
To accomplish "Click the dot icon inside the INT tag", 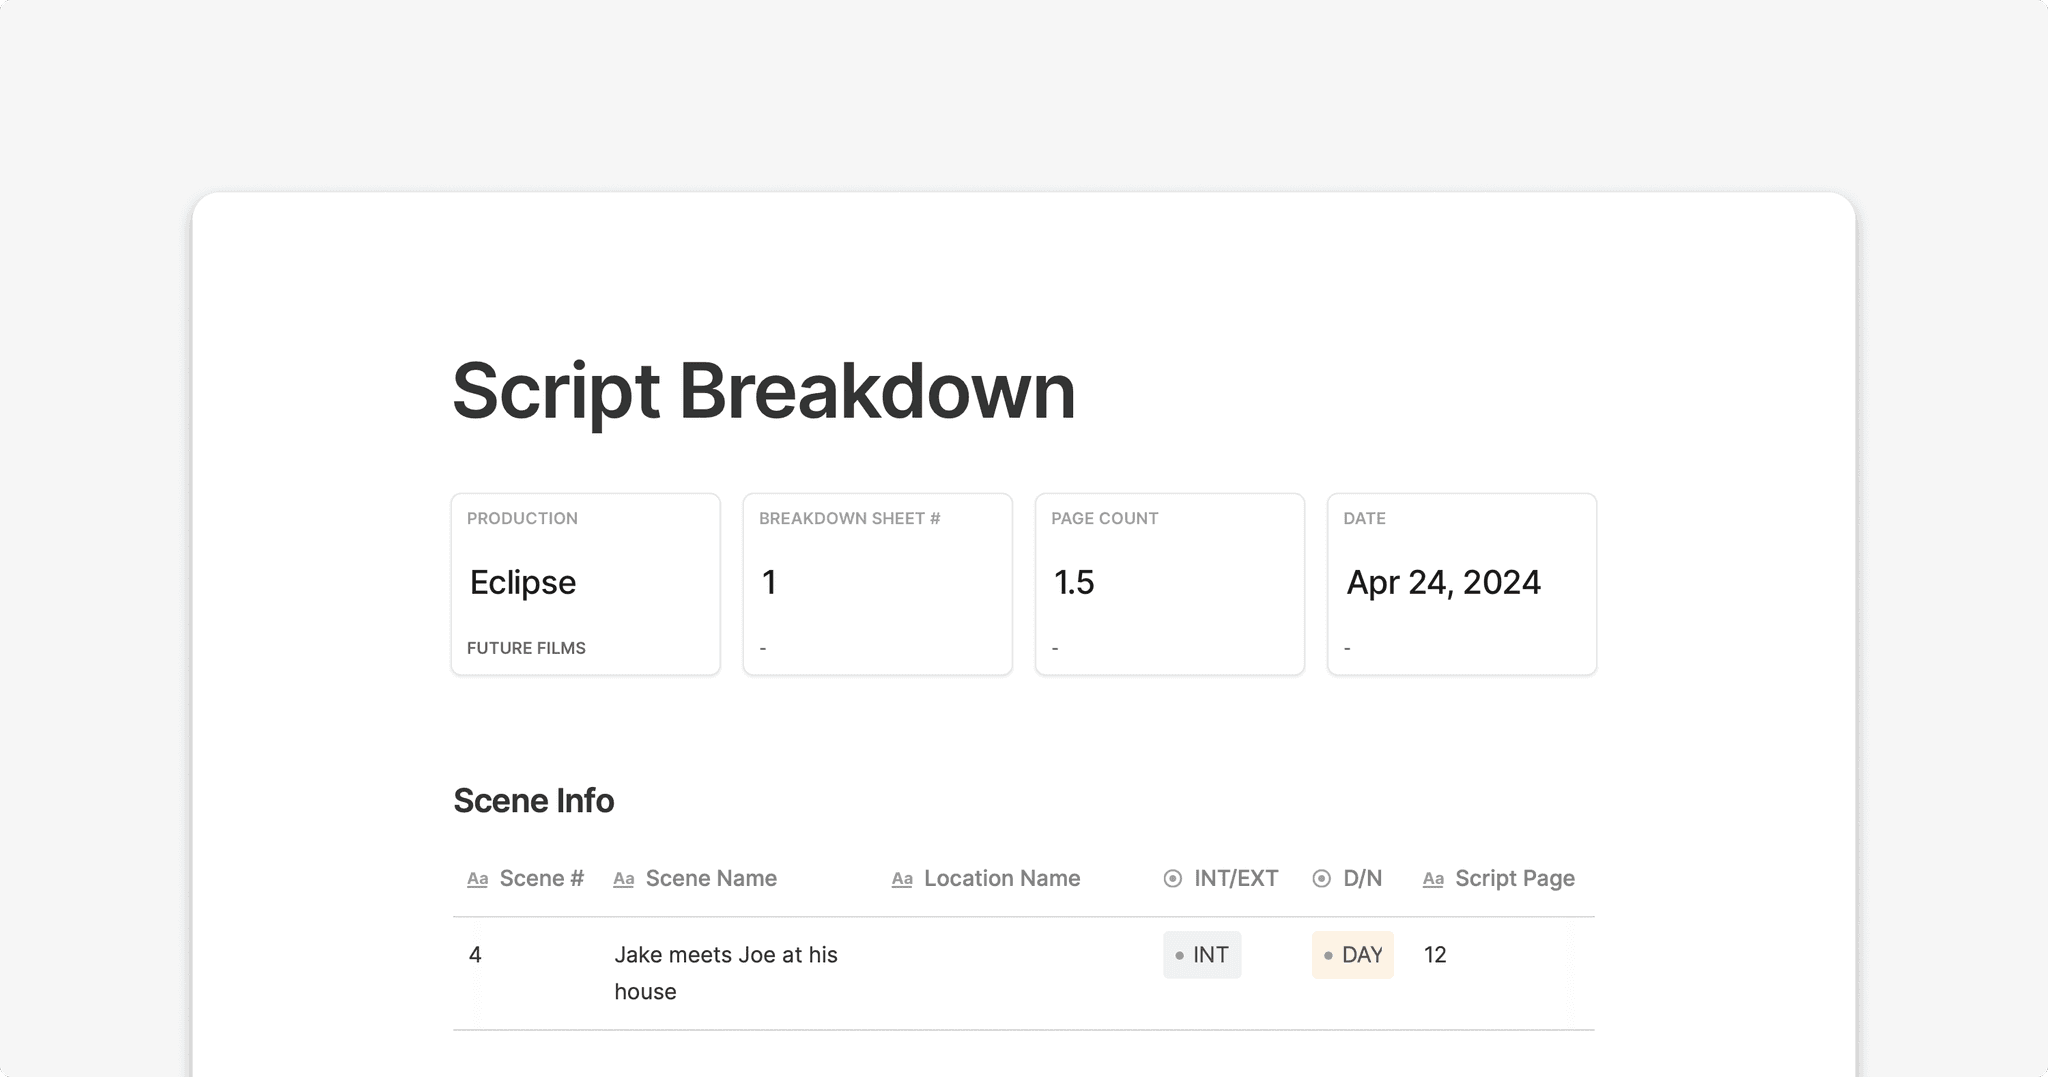I will pyautogui.click(x=1177, y=955).
